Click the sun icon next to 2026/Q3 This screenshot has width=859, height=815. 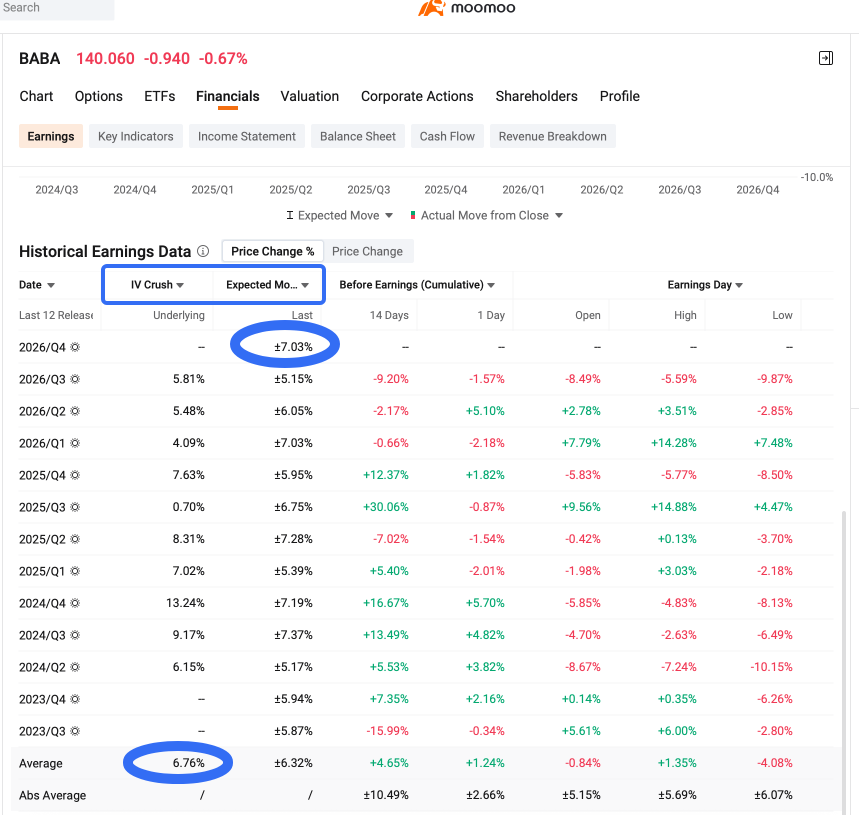point(75,379)
